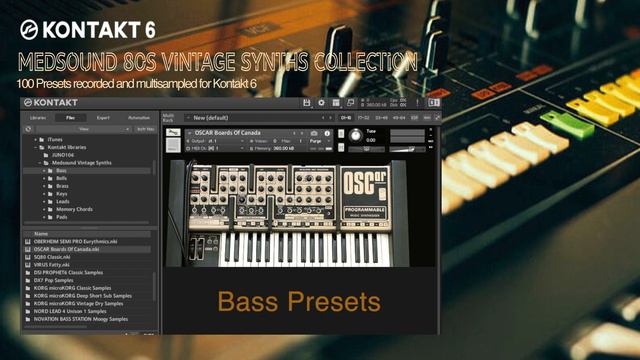Click the exclamation panic icon in header

click(x=417, y=103)
